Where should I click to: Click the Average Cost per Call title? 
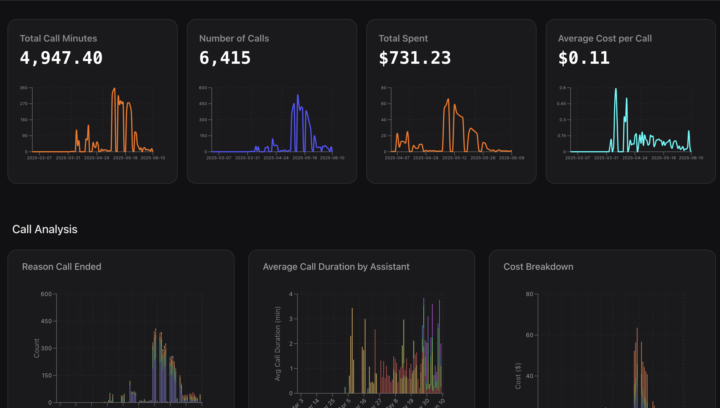click(608, 38)
